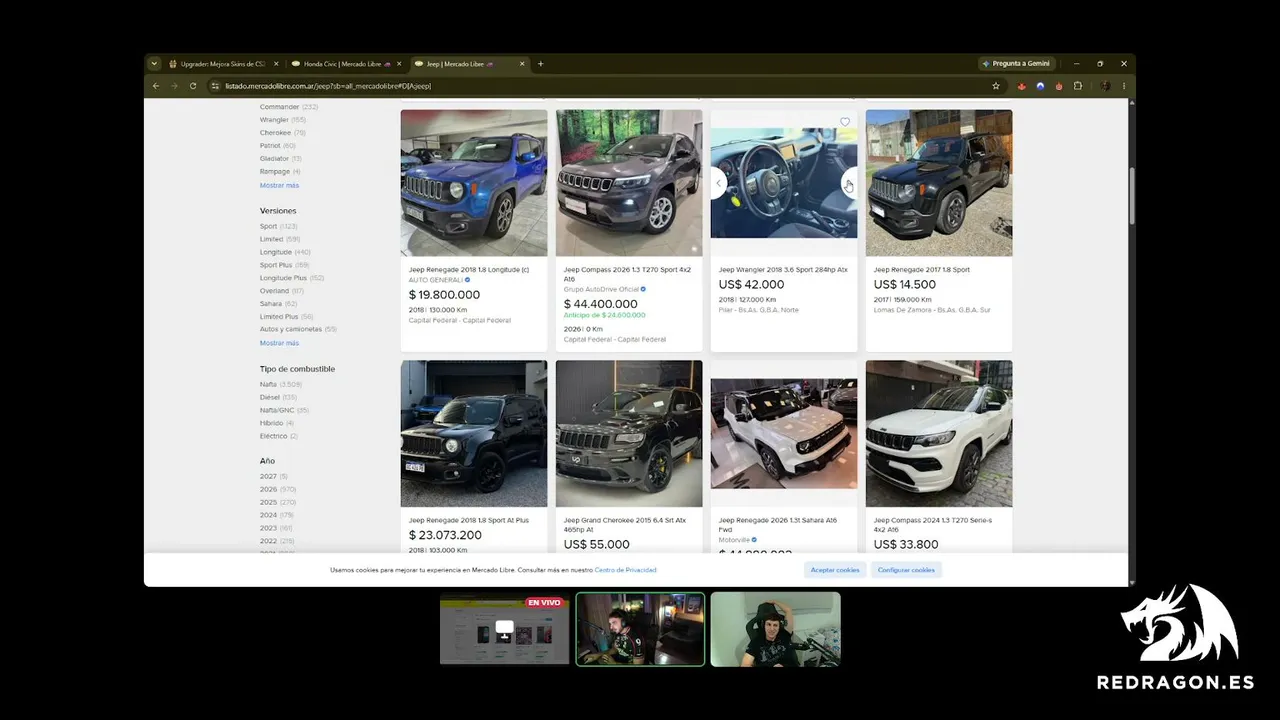The image size is (1280, 720).
Task: Switch to the Honda Civic tab
Action: click(x=346, y=64)
